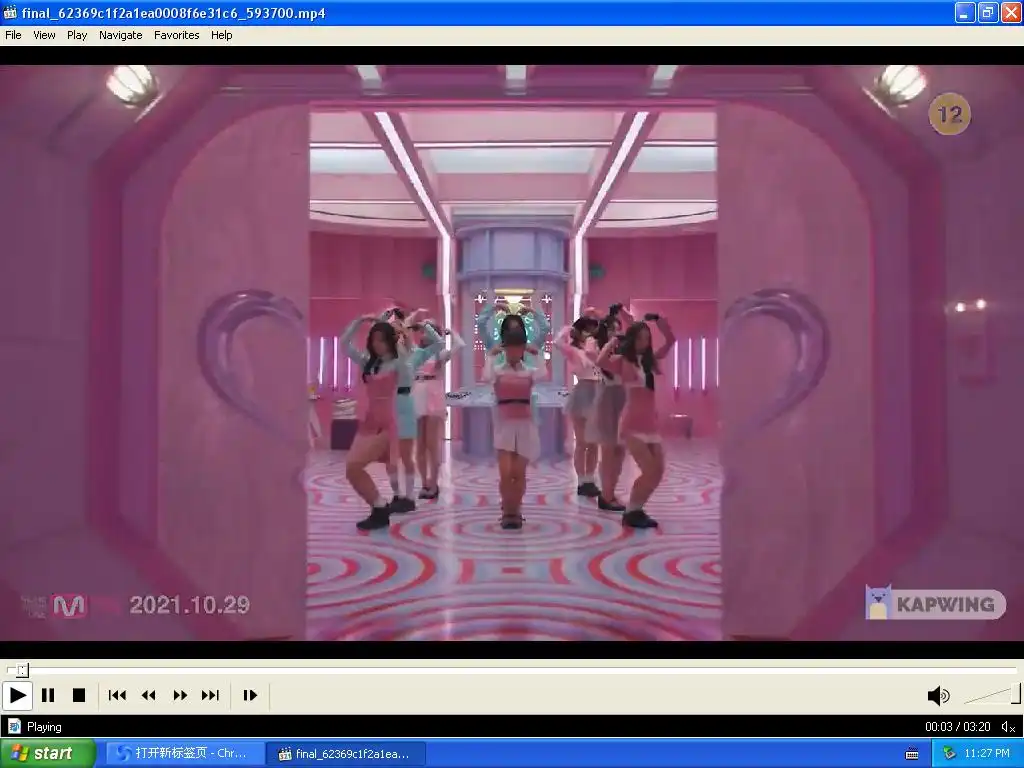Pause the video playback
1024x768 pixels.
[x=48, y=696]
